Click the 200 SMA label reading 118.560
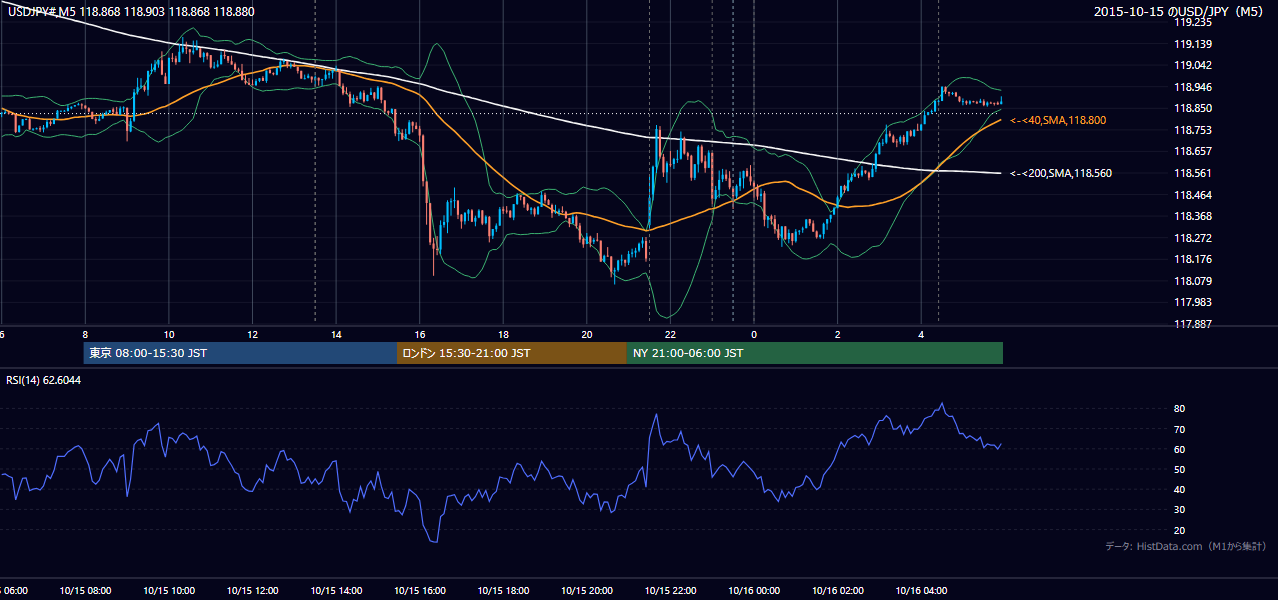This screenshot has width=1278, height=600. point(1061,173)
